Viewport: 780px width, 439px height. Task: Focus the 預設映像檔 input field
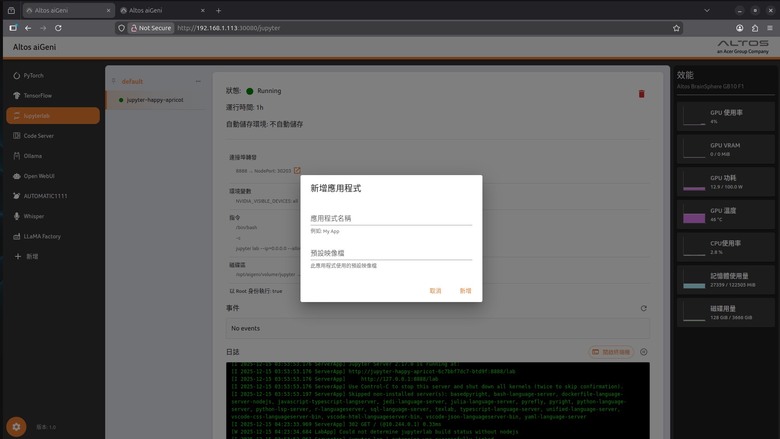pyautogui.click(x=391, y=253)
